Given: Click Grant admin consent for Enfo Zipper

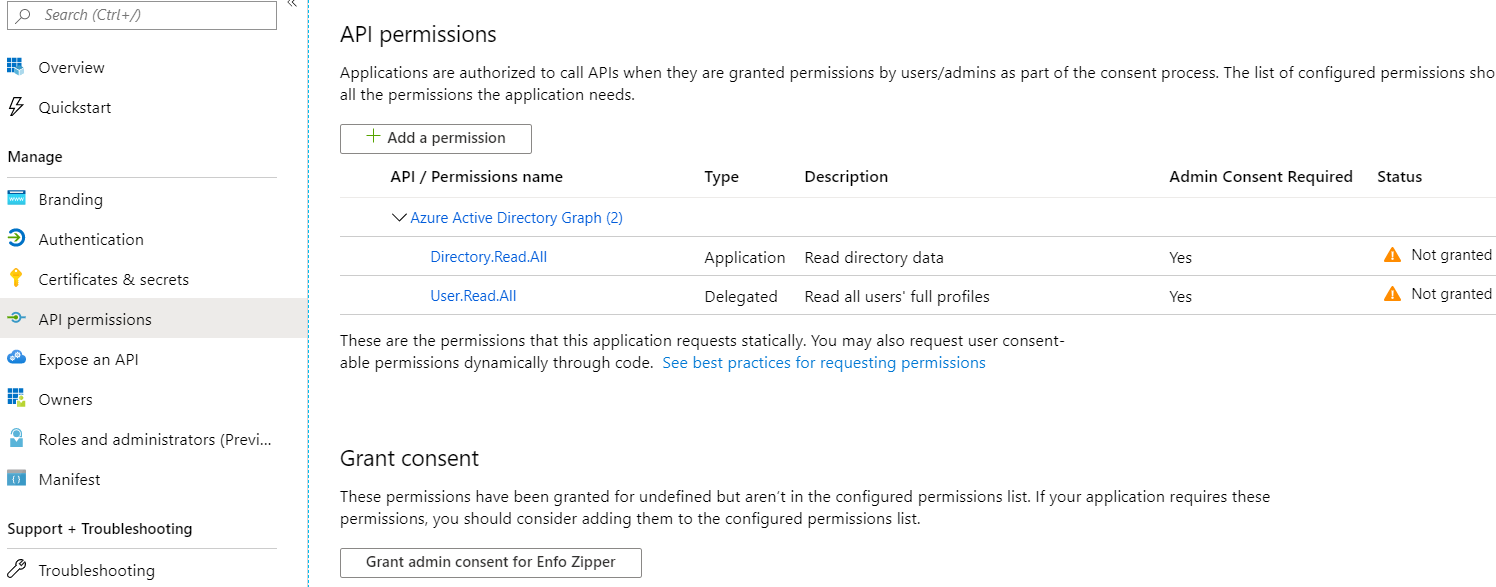Looking at the screenshot, I should tap(490, 562).
